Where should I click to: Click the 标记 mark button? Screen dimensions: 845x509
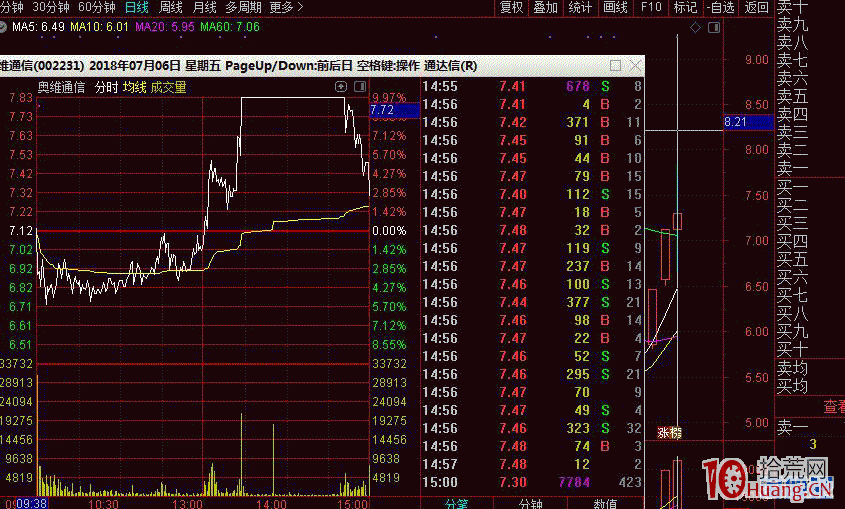(685, 7)
